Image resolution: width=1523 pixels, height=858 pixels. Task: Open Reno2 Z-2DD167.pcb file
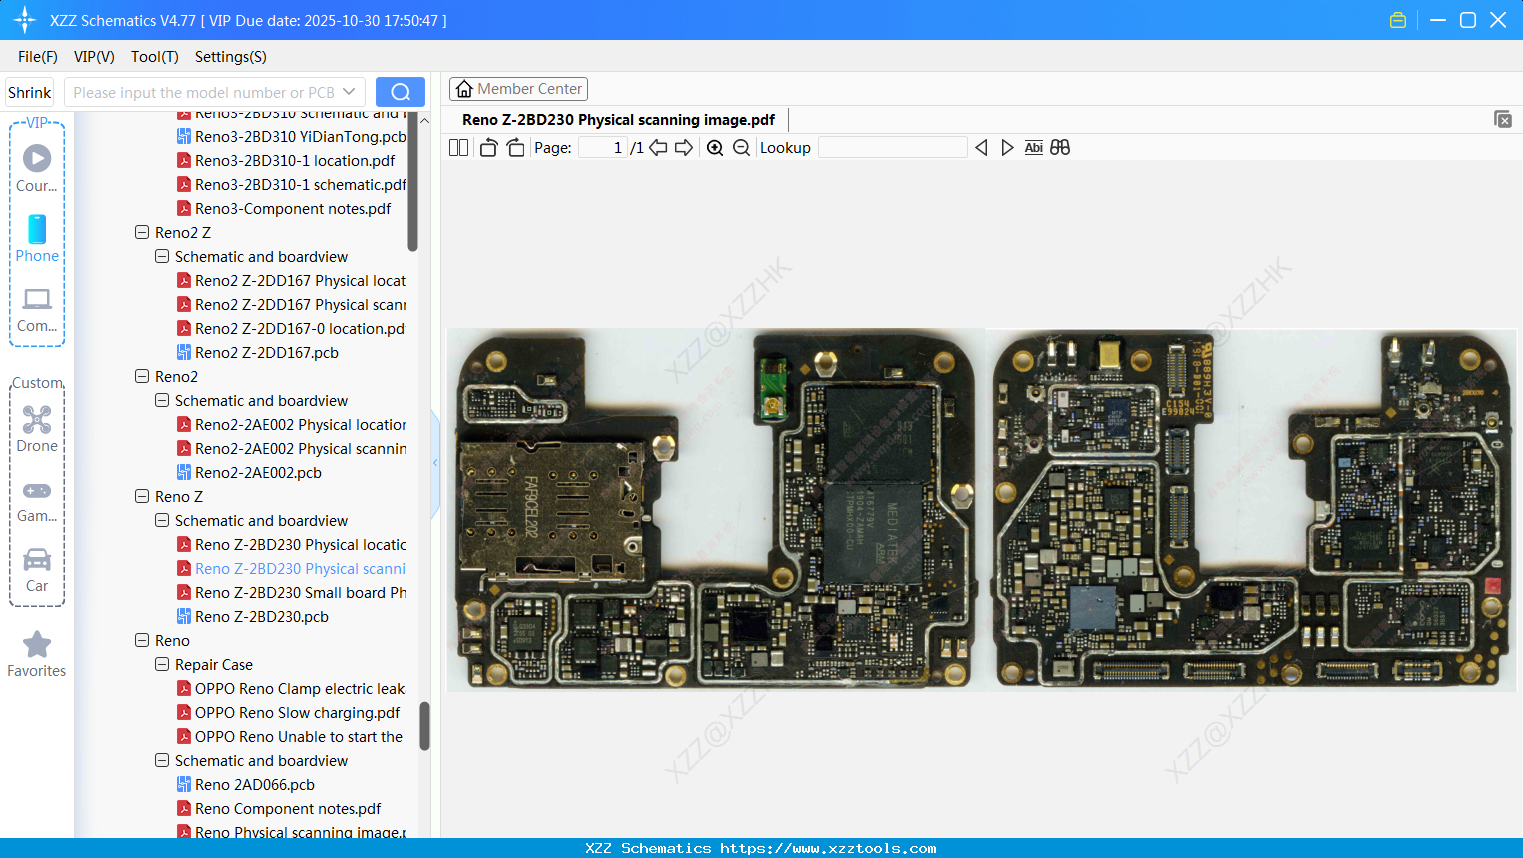(267, 352)
